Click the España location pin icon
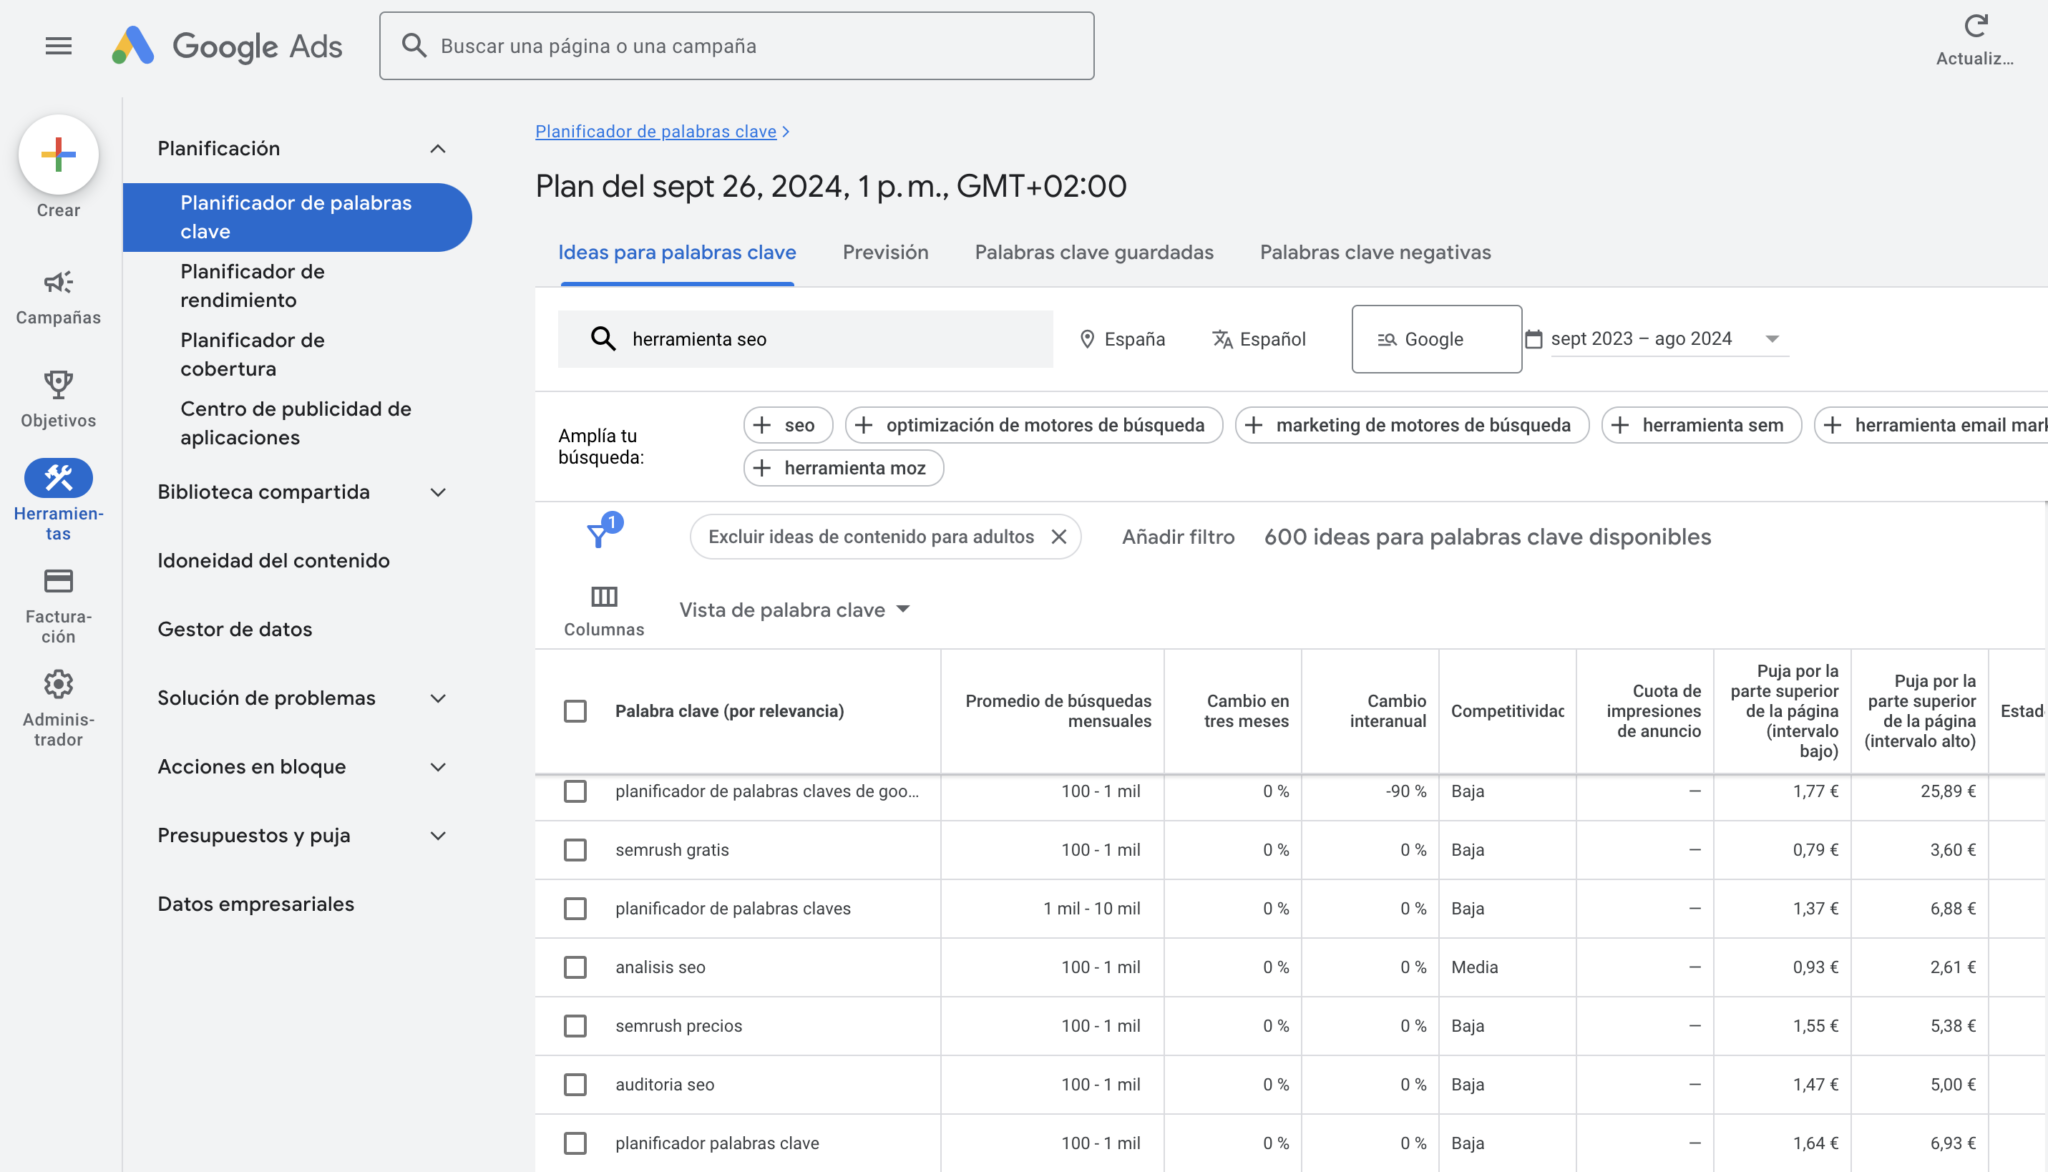Screen dimensions: 2048x1172 [x=1087, y=339]
